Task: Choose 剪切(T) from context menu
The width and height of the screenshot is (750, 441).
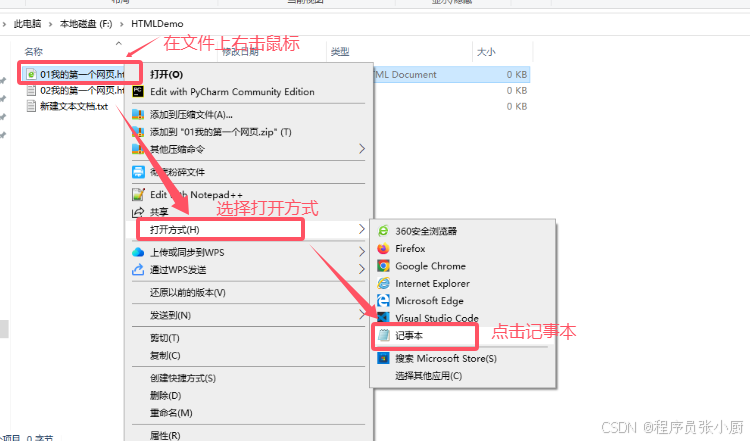Action: [248, 338]
